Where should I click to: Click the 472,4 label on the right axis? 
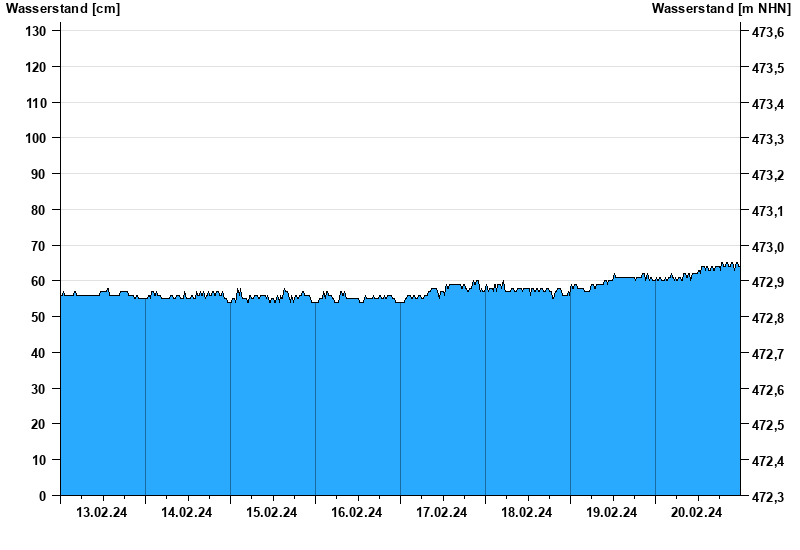(768, 461)
